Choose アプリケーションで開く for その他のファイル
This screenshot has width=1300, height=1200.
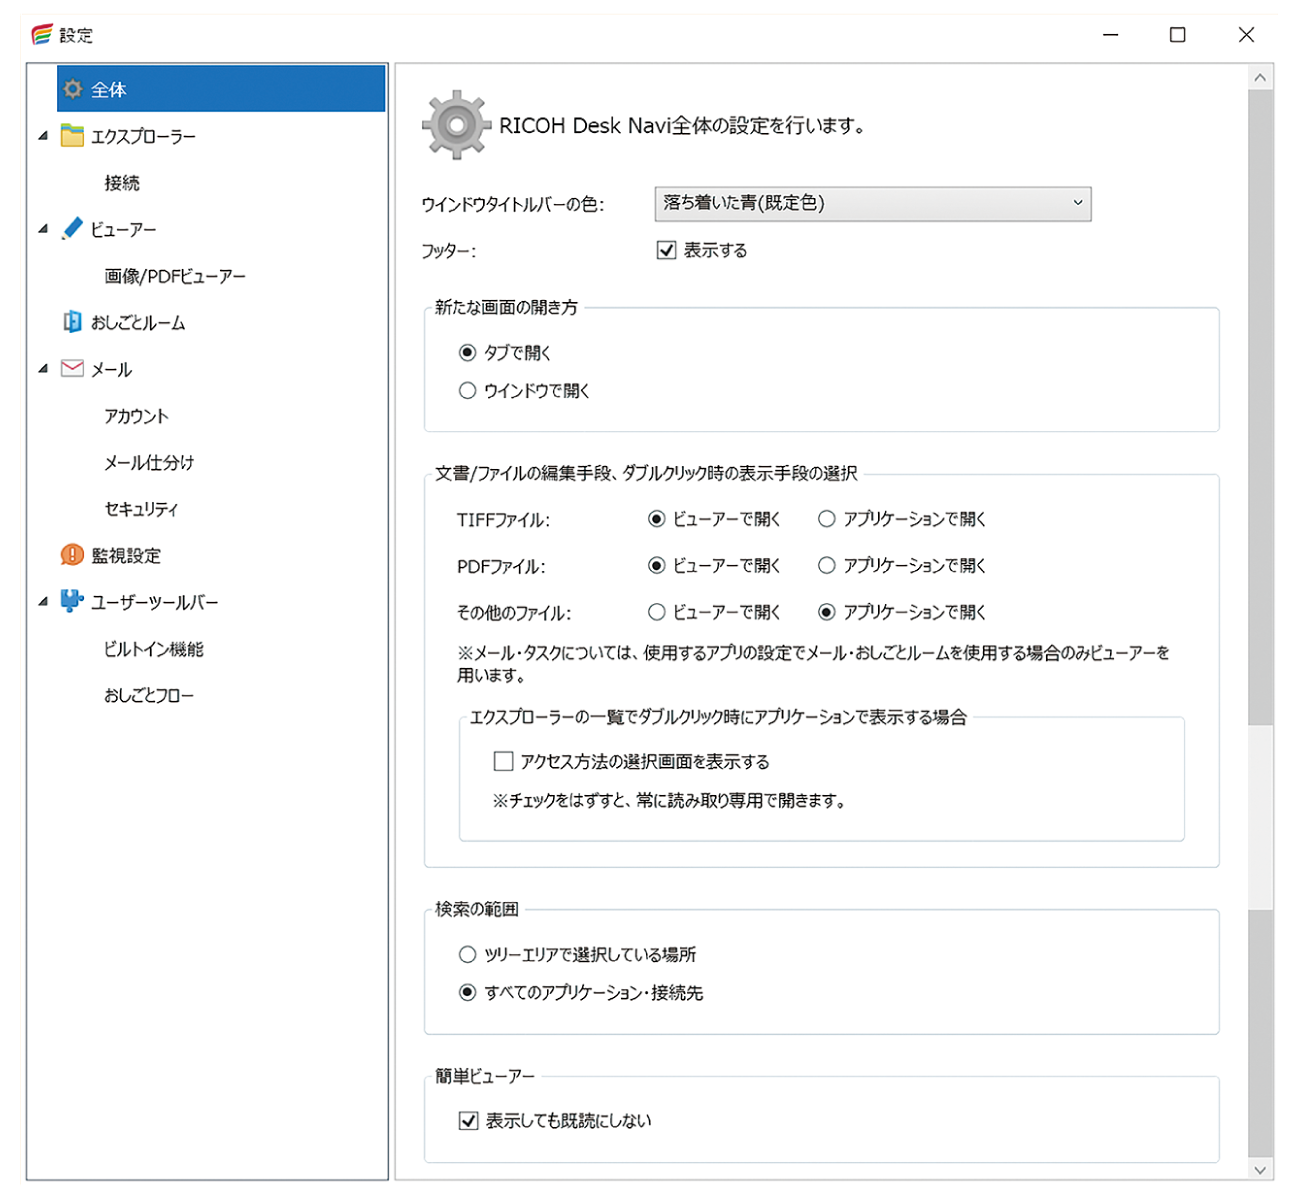(826, 612)
